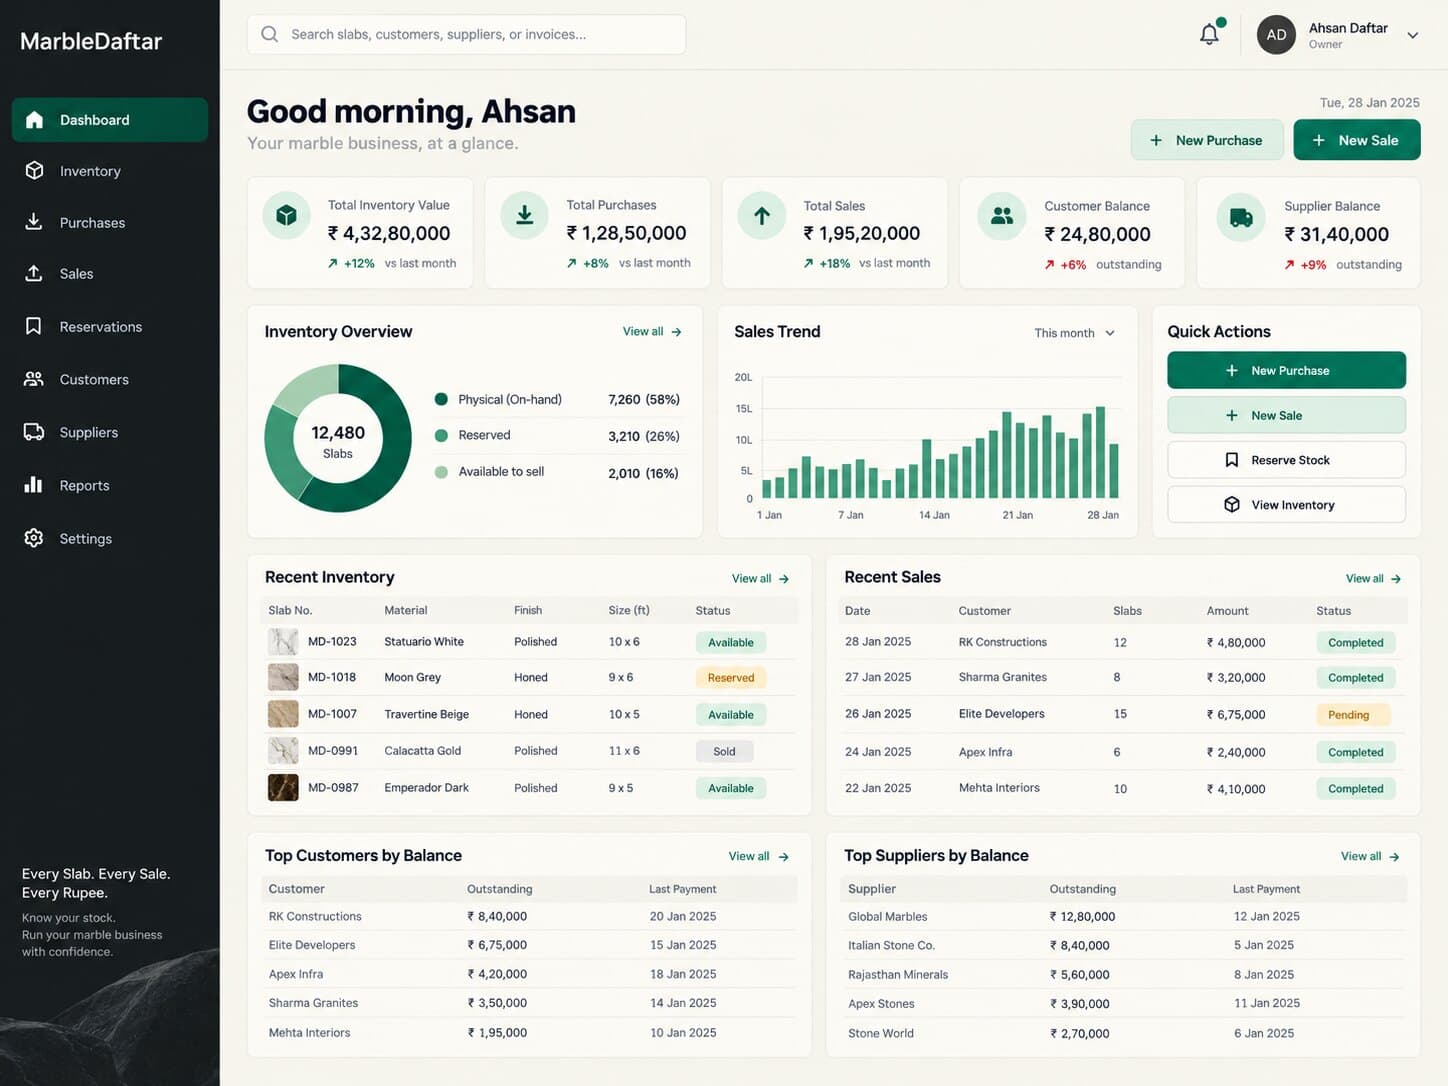
Task: Navigate to Reservations in the sidebar
Action: (x=110, y=327)
